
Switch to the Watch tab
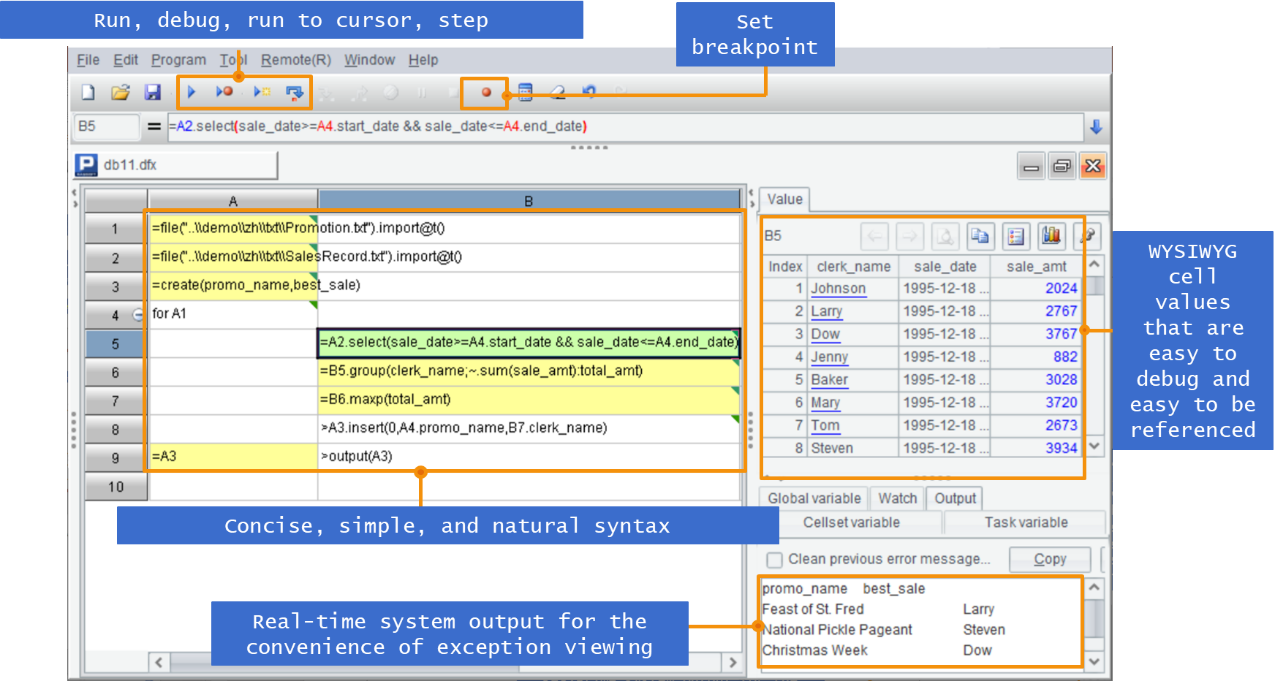click(x=897, y=498)
